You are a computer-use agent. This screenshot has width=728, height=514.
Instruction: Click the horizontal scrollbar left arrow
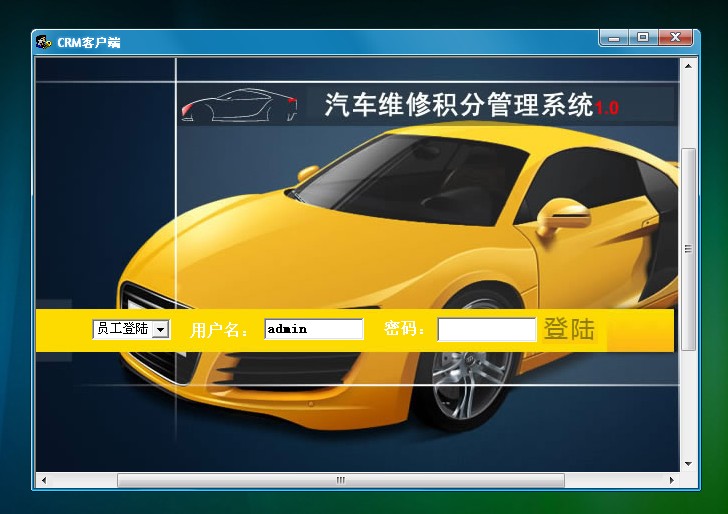[44, 480]
